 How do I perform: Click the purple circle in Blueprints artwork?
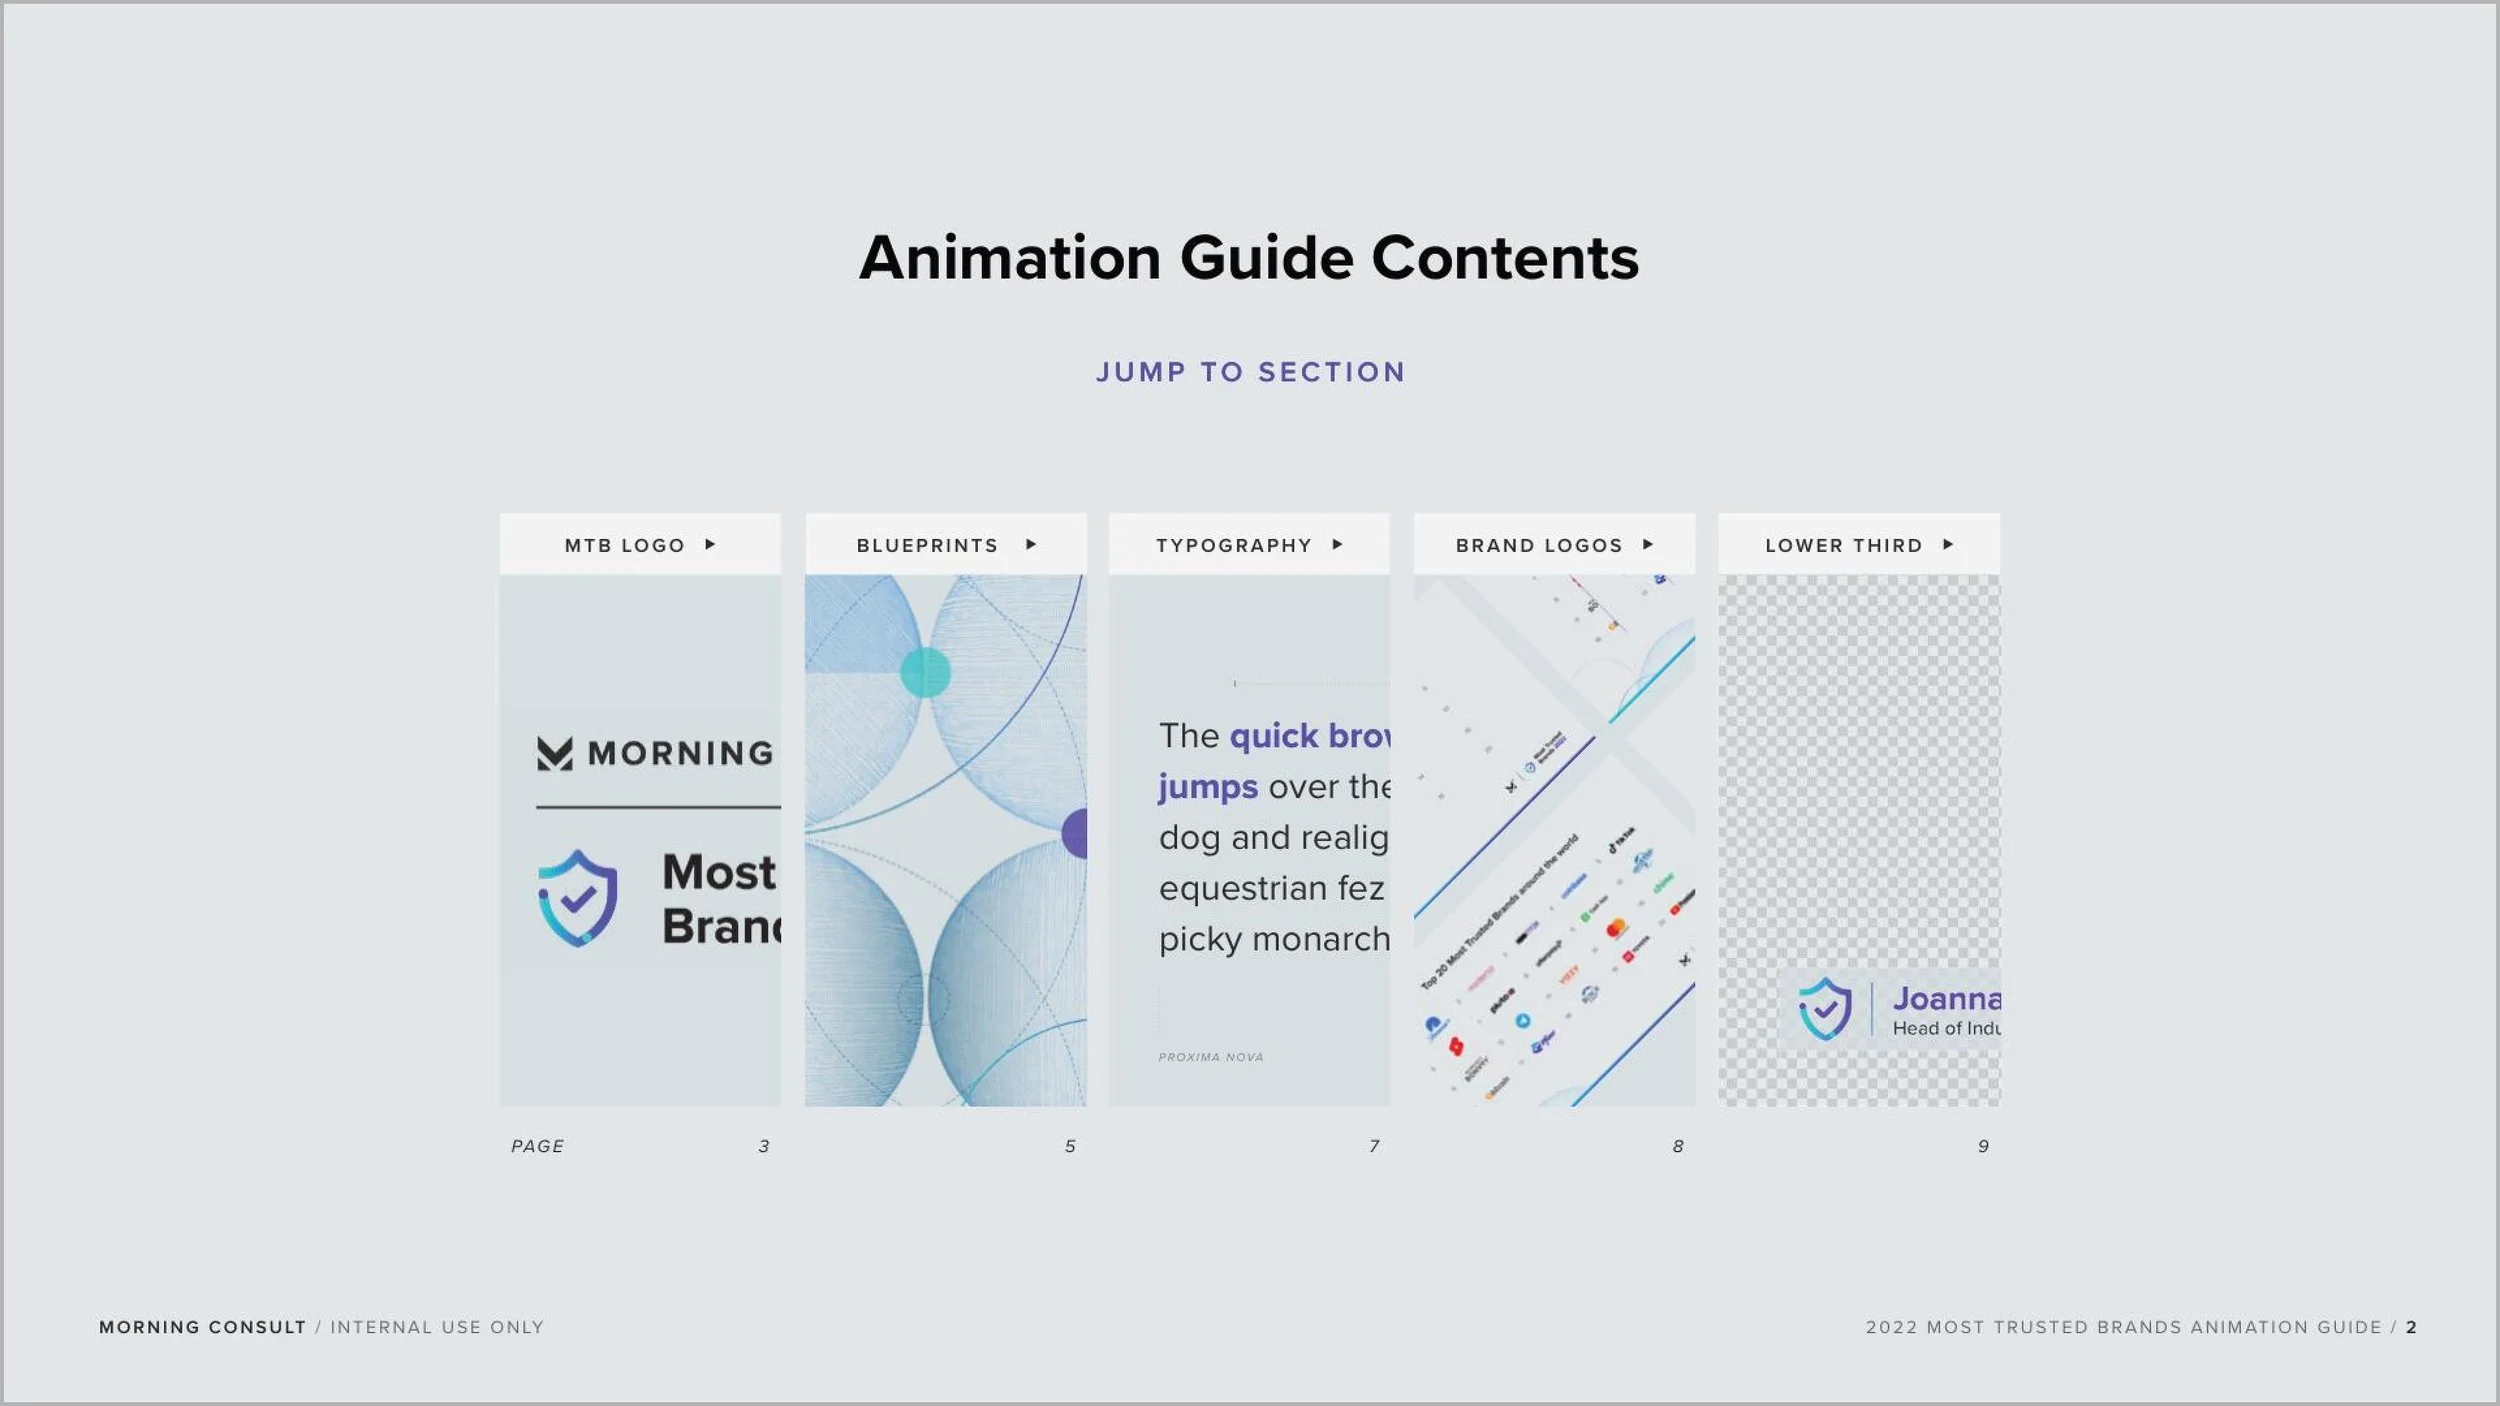pyautogui.click(x=1076, y=833)
